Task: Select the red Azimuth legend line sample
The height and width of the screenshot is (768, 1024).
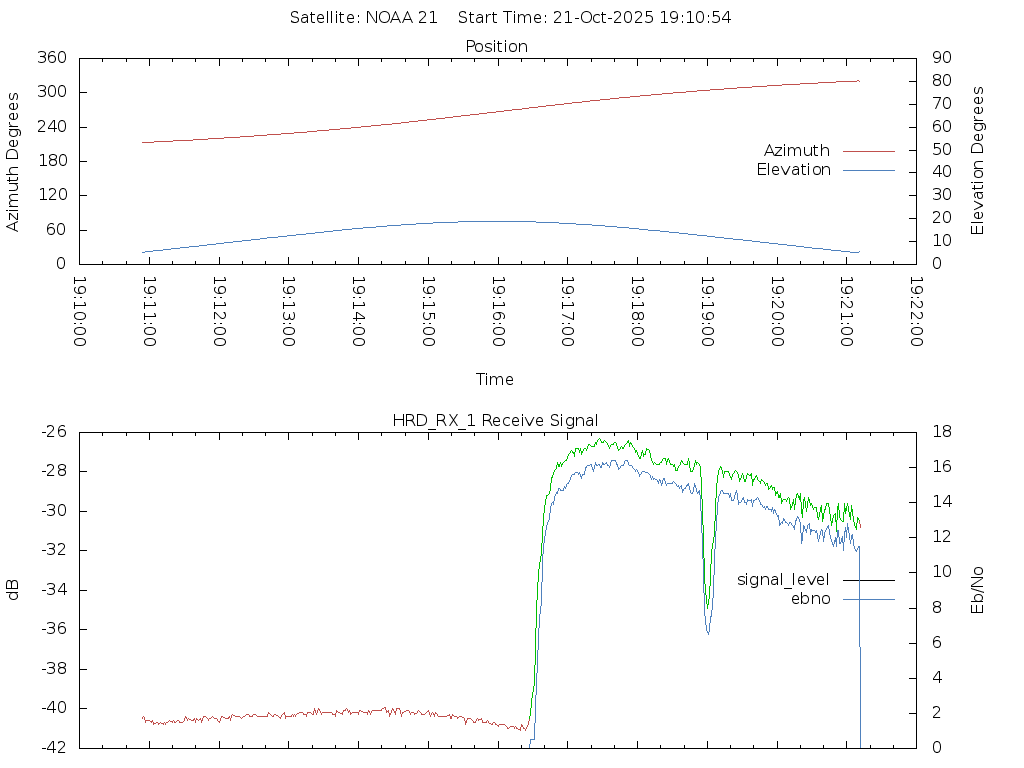Action: point(868,151)
